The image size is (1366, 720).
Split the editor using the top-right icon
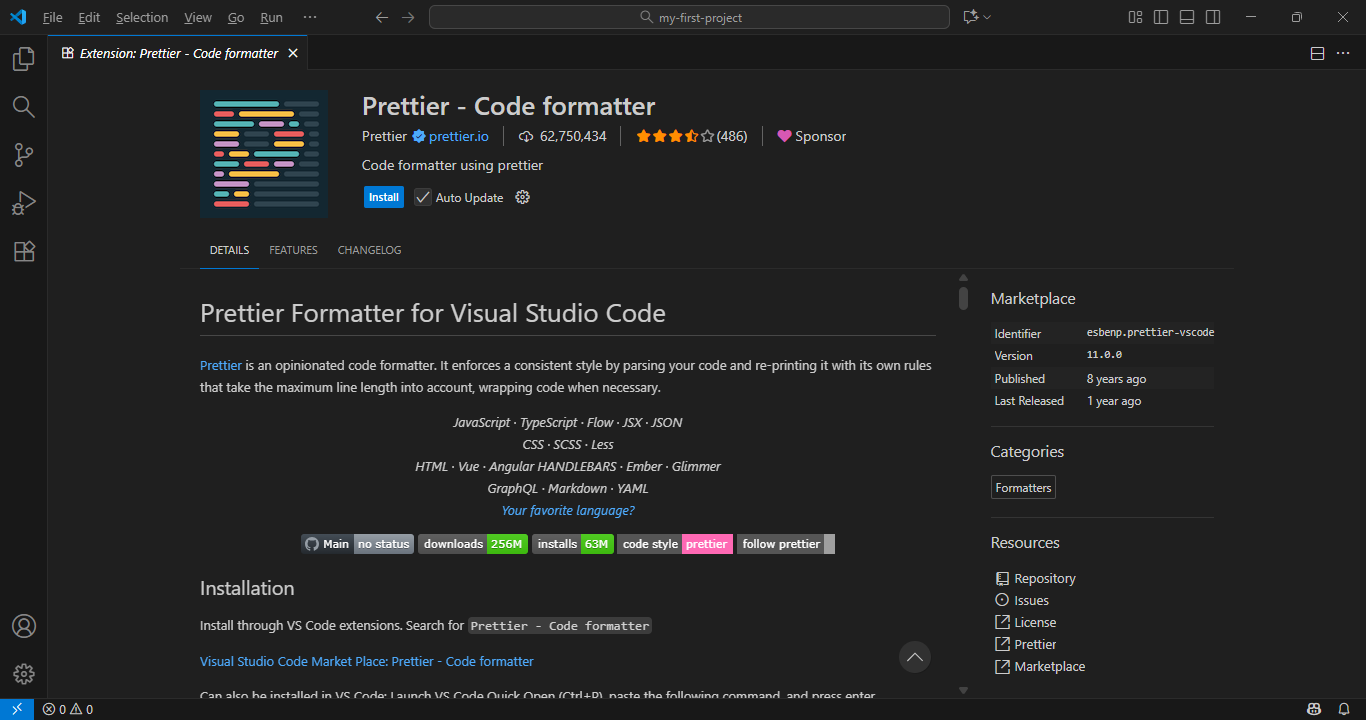point(1317,53)
